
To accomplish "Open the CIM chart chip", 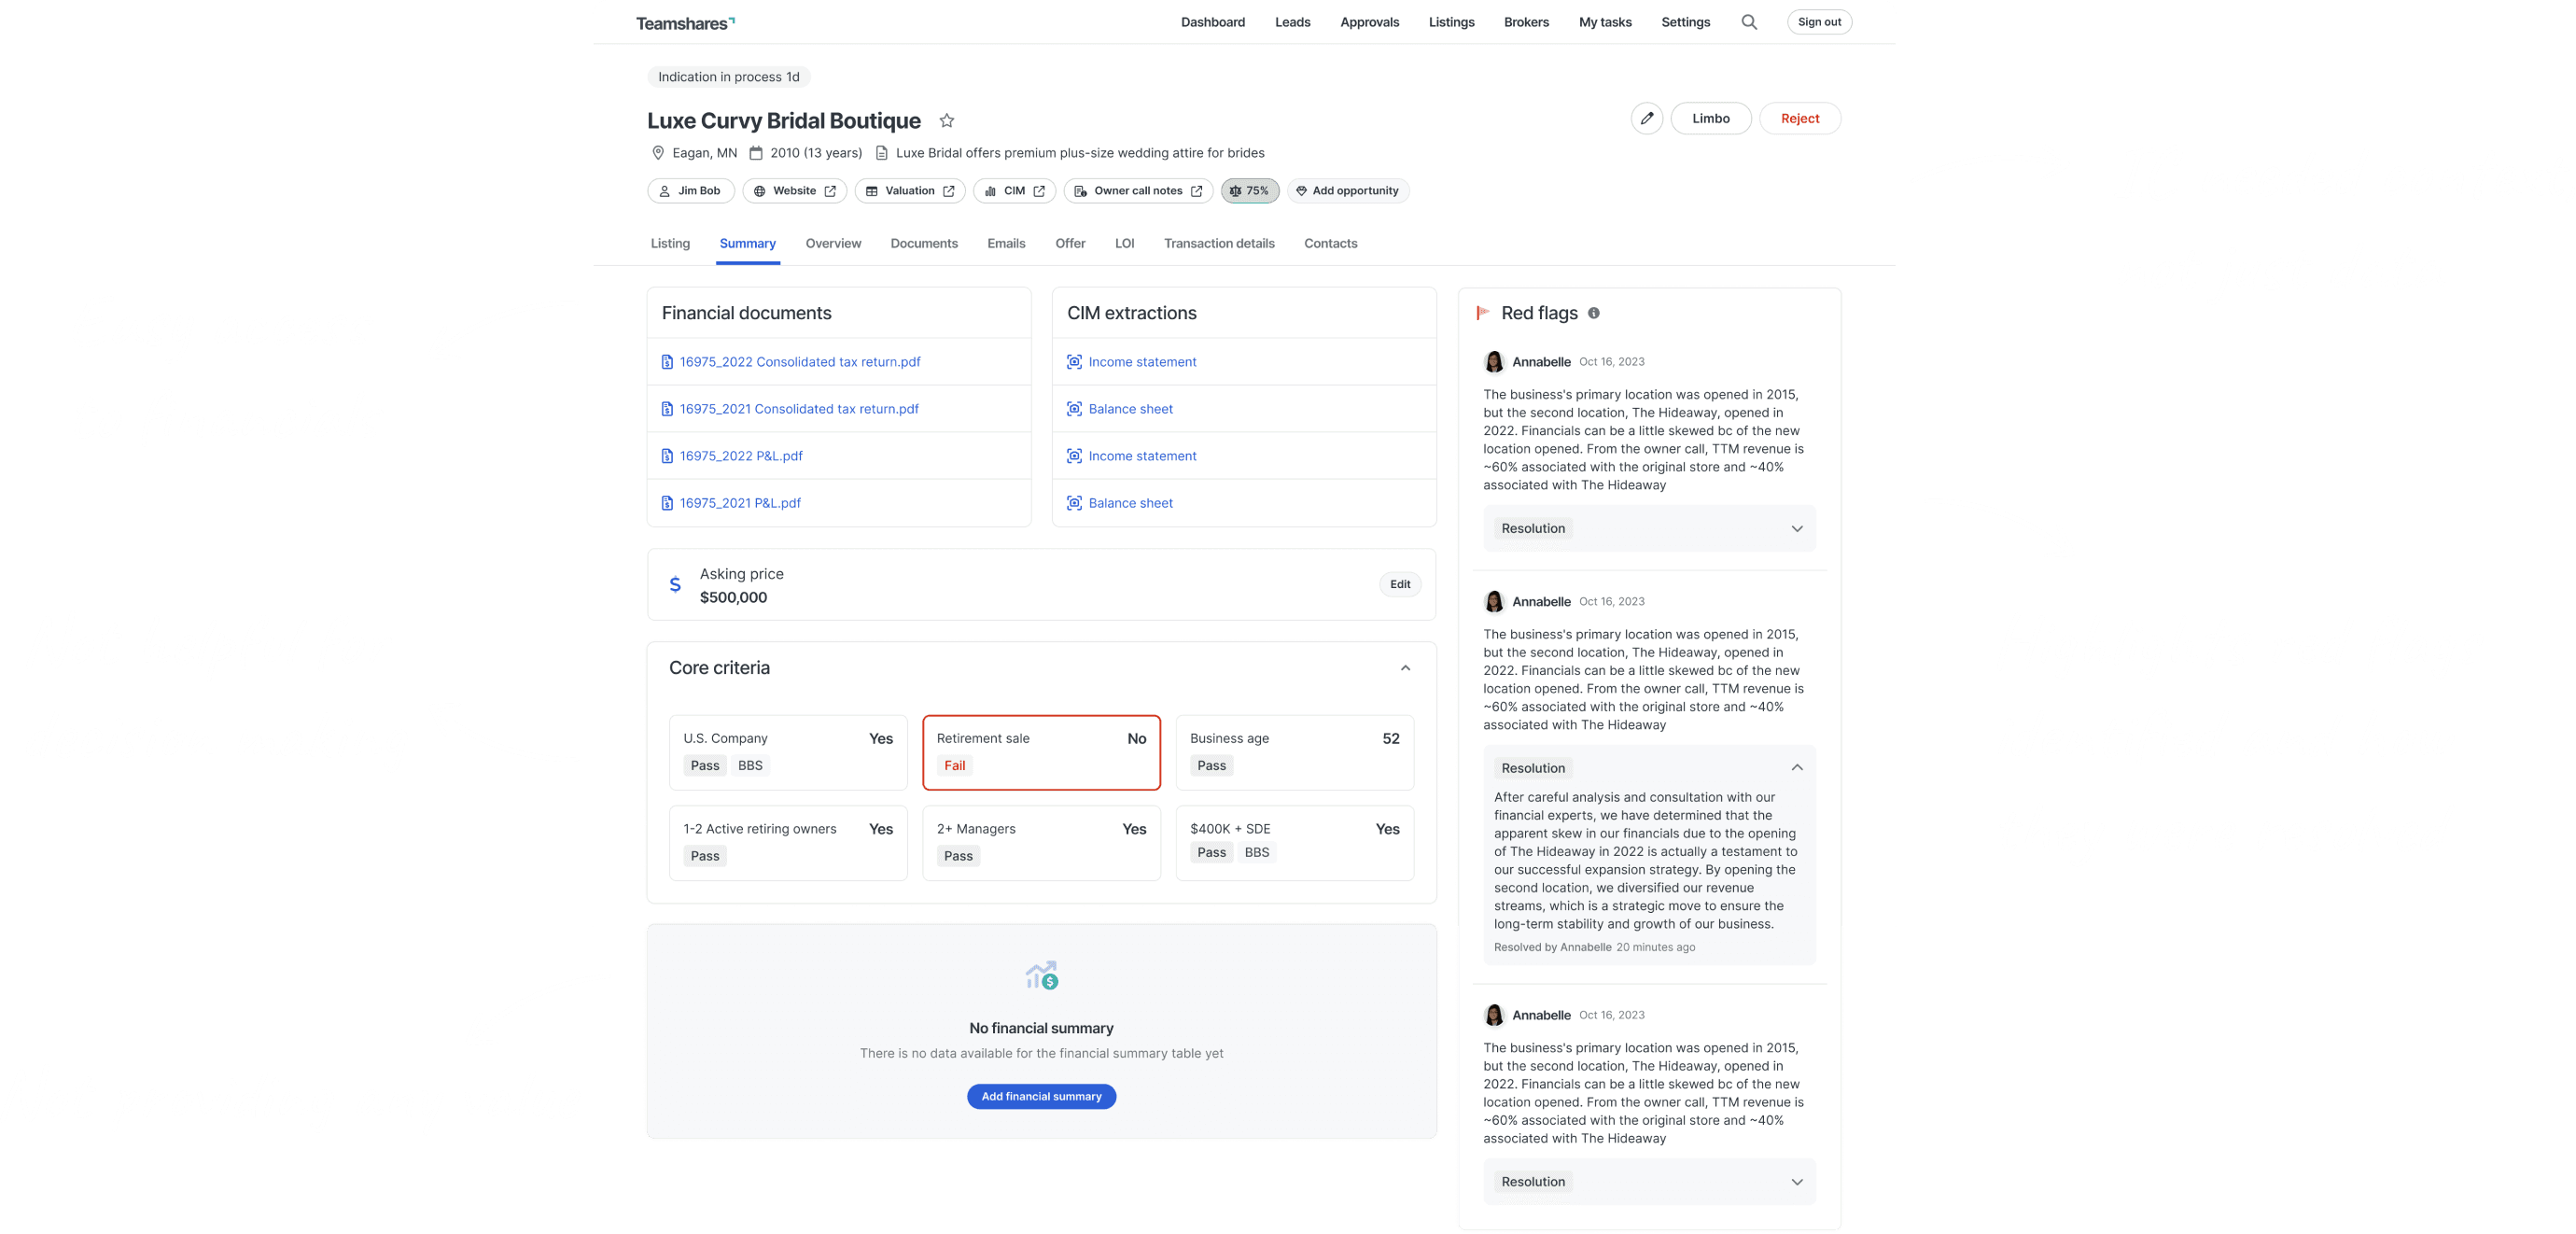I will click(1014, 191).
